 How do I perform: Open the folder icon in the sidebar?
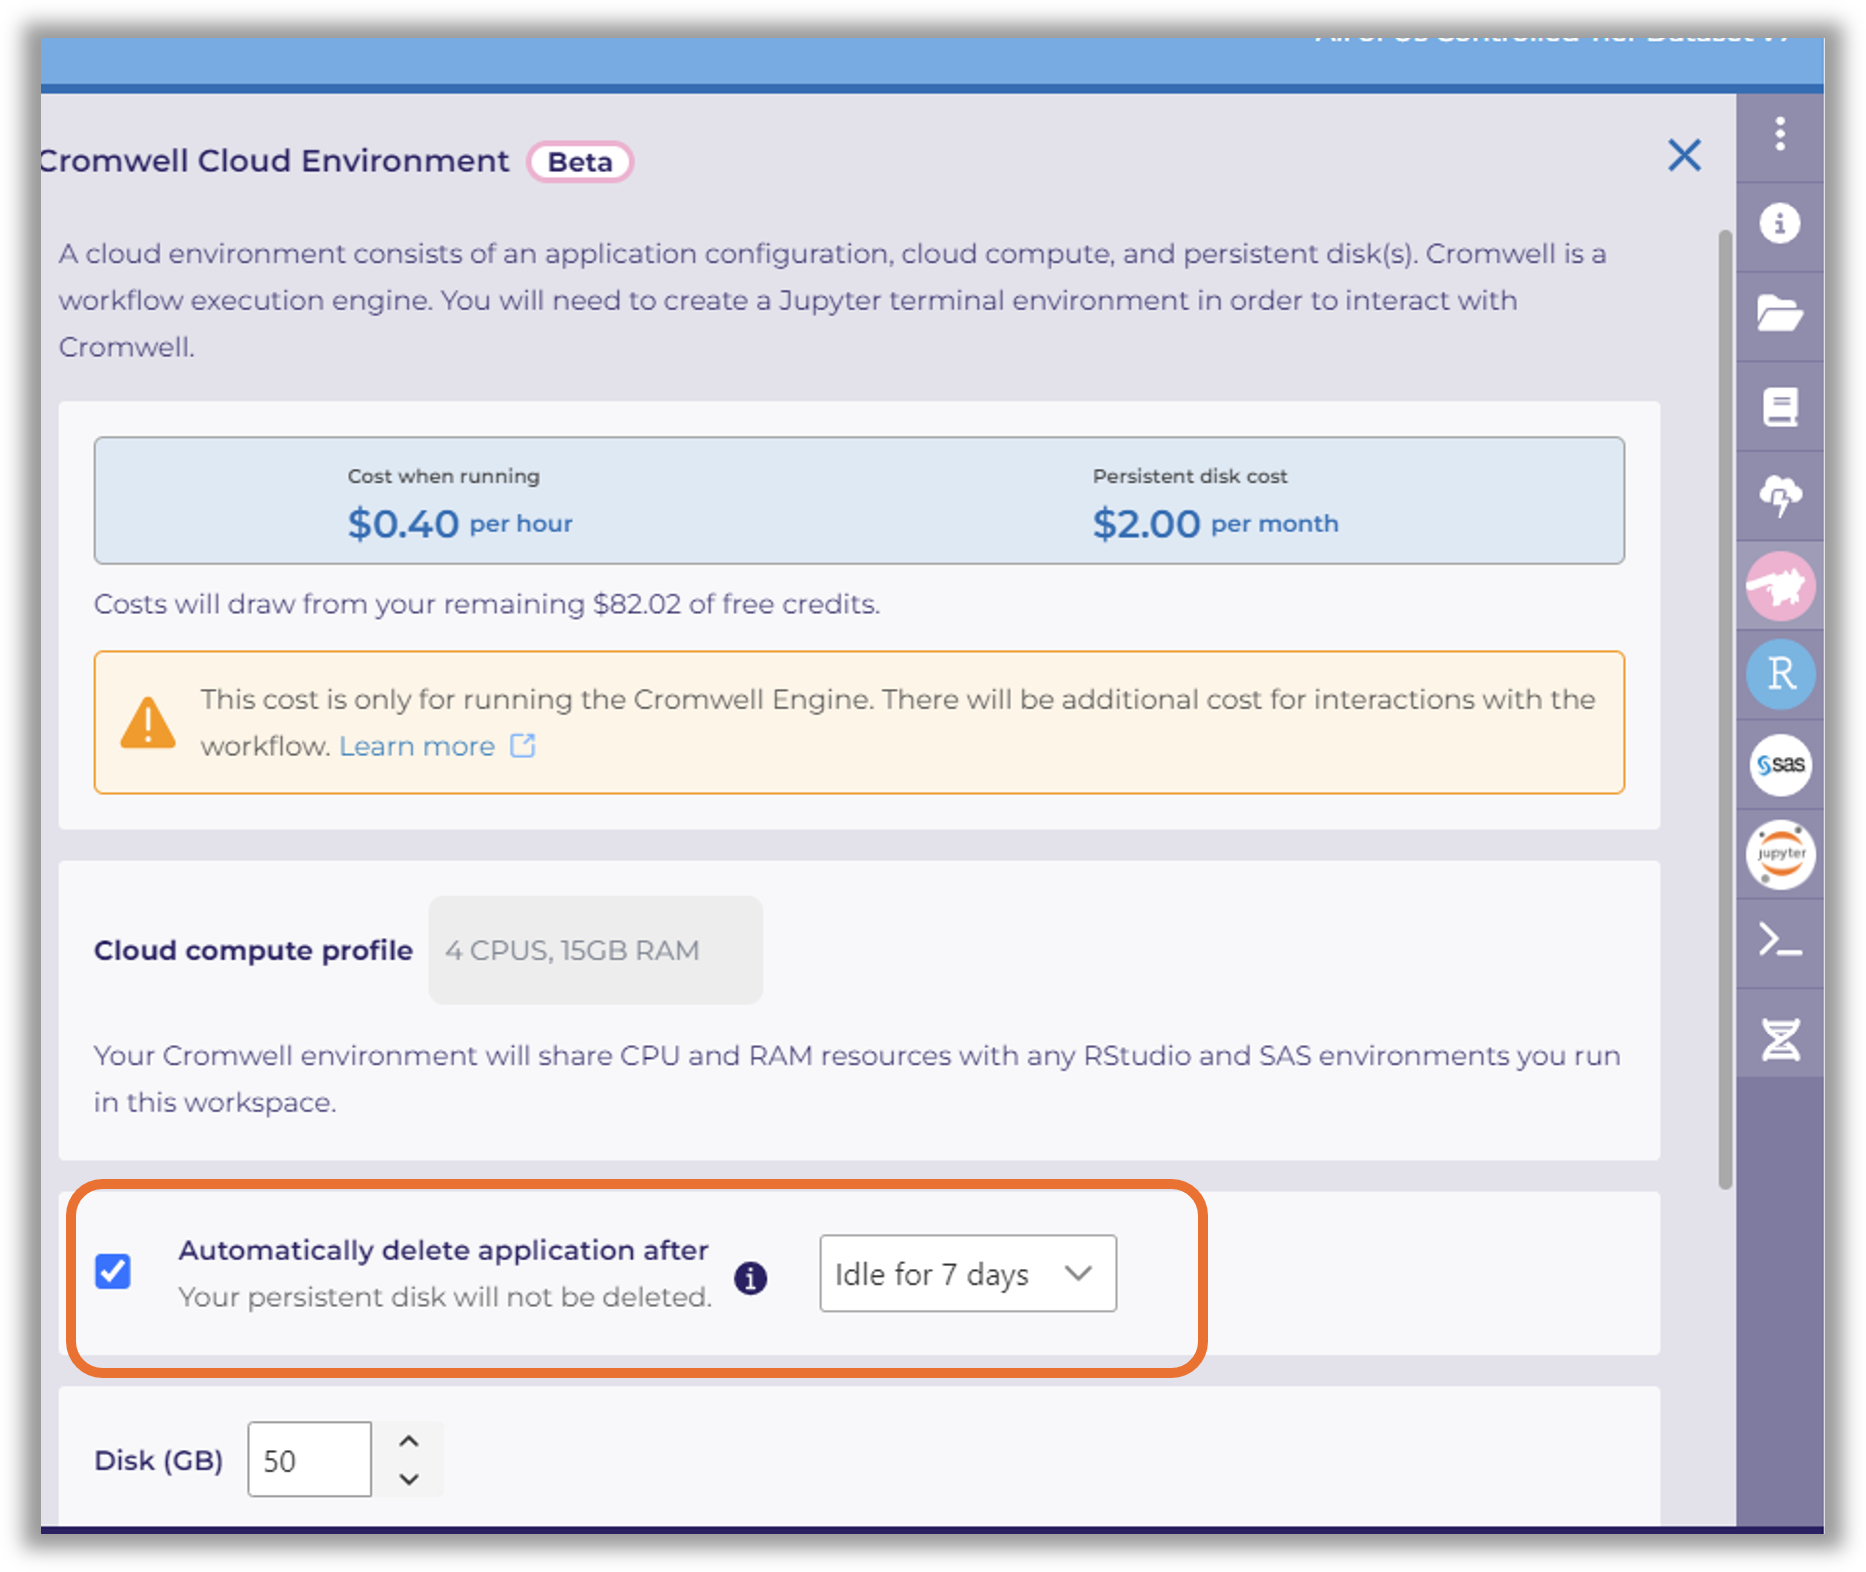click(1780, 313)
